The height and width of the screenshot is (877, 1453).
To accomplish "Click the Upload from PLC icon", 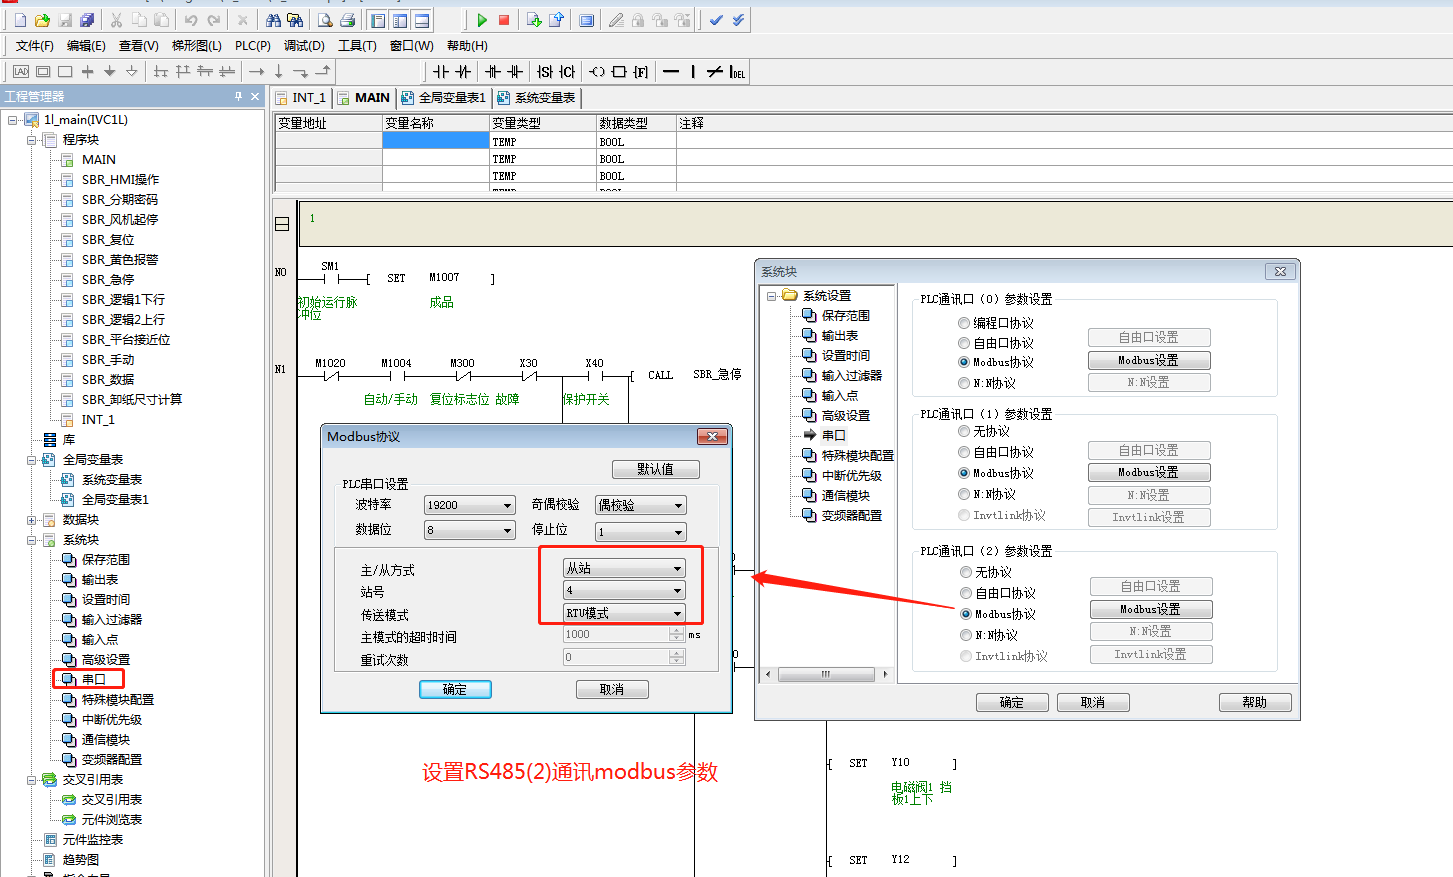I will coord(556,20).
